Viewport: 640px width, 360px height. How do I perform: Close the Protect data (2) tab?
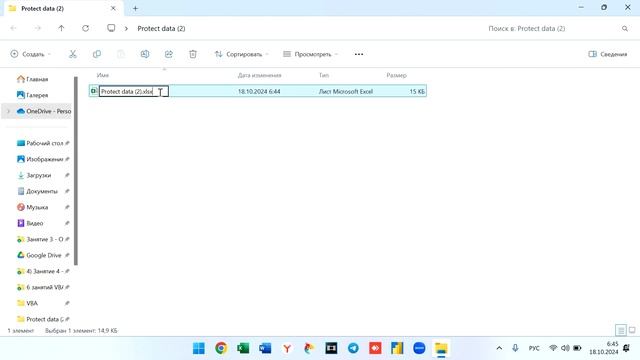point(113,8)
